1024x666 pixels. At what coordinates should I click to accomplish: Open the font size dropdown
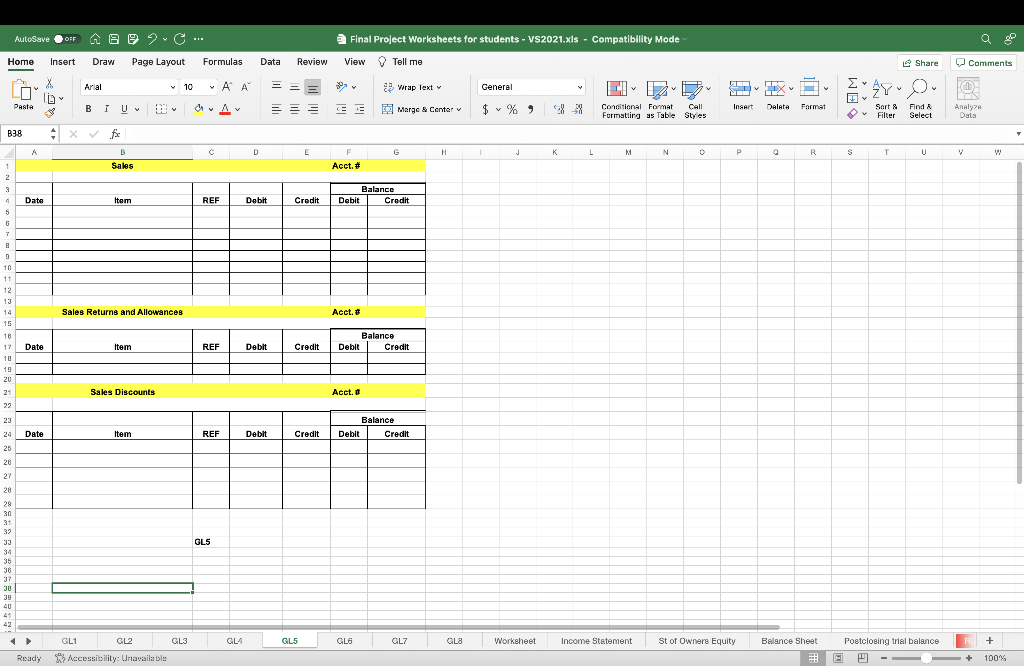tap(212, 87)
